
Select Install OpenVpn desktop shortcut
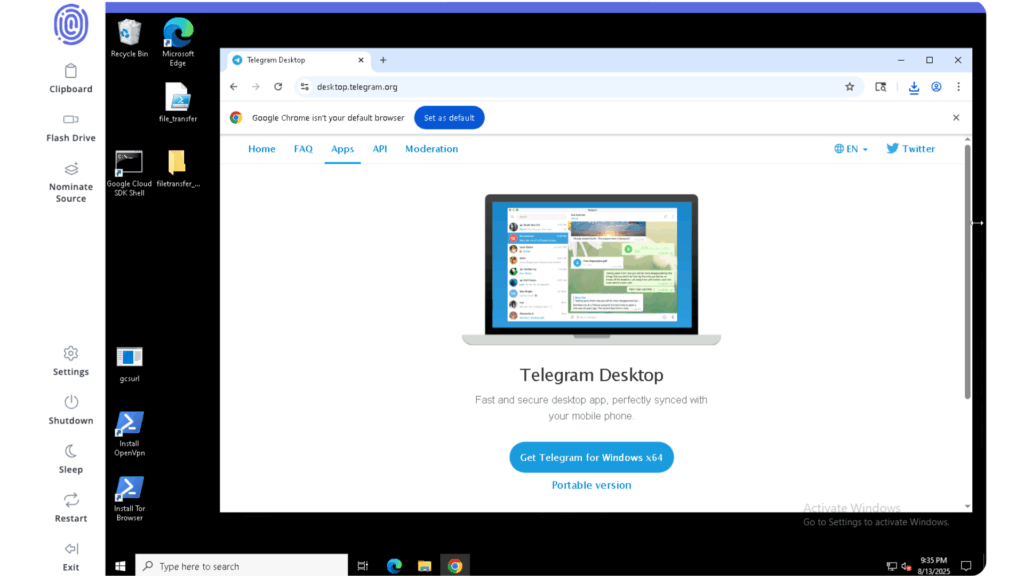click(x=129, y=434)
